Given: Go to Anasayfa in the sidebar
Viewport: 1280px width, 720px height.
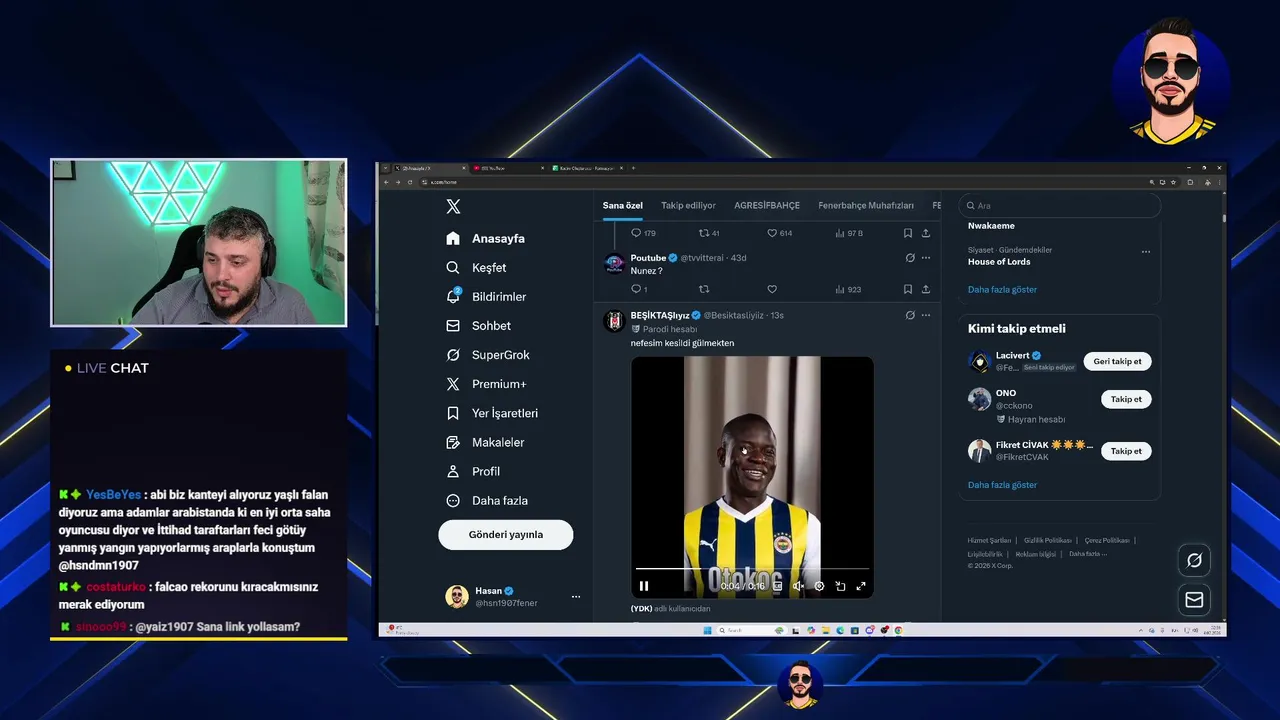Looking at the screenshot, I should tap(485, 238).
